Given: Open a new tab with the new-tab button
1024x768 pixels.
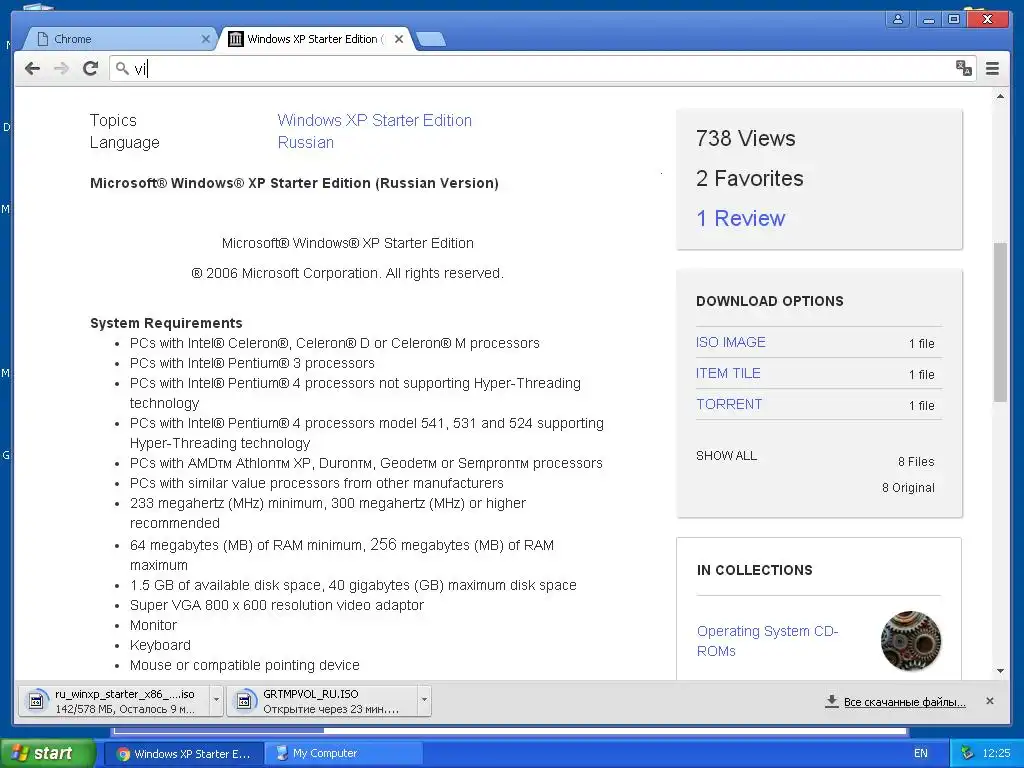Looking at the screenshot, I should 430,40.
